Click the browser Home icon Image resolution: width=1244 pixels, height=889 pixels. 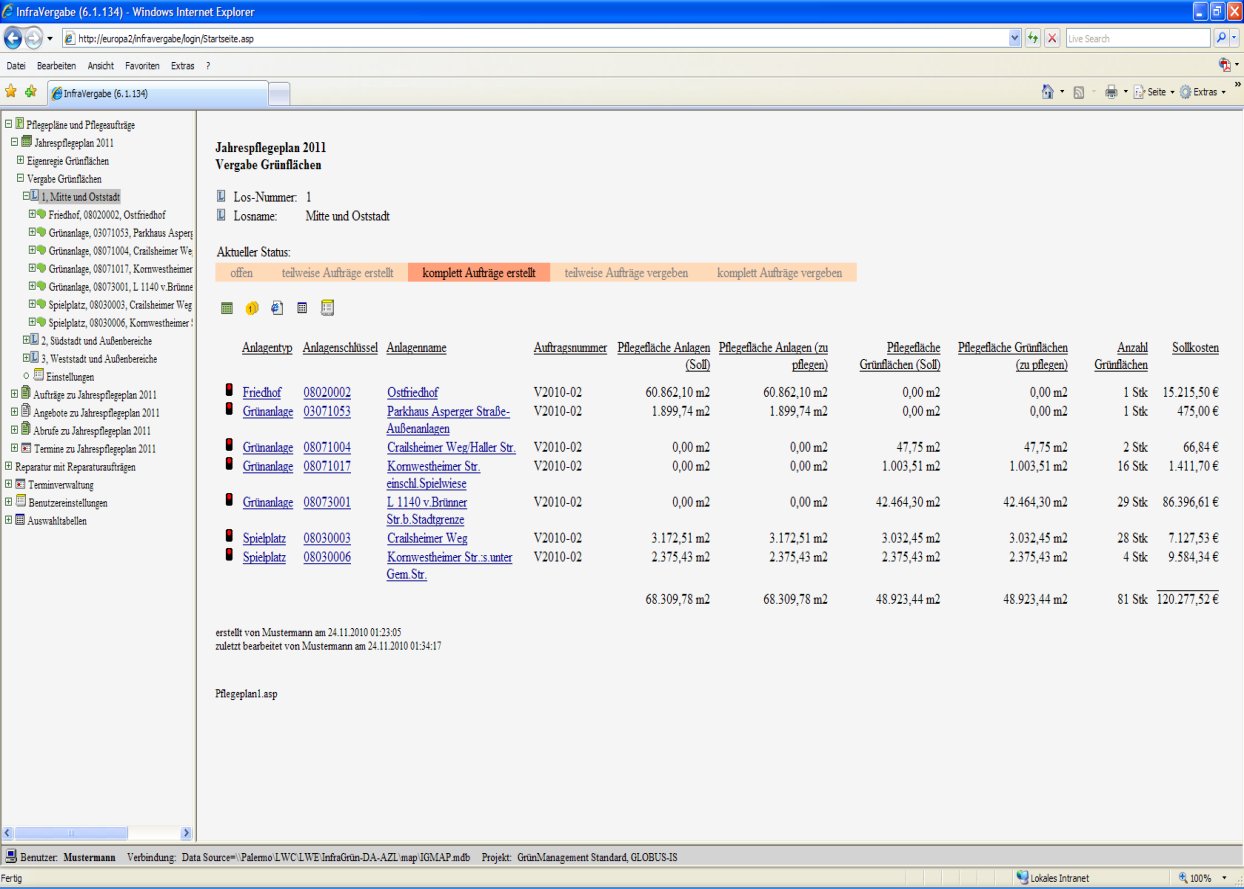(x=1047, y=91)
